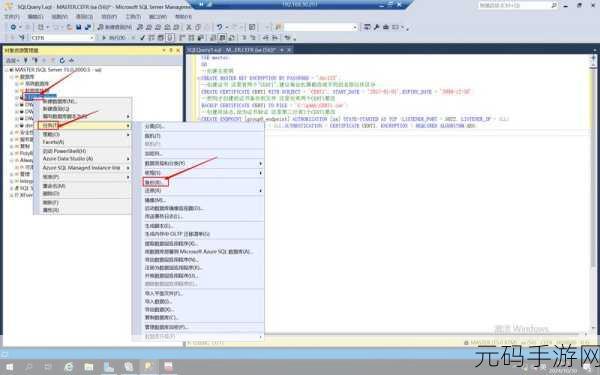This screenshot has width=600, height=375.
Task: Click the Windows Start button
Action: (x=9, y=367)
